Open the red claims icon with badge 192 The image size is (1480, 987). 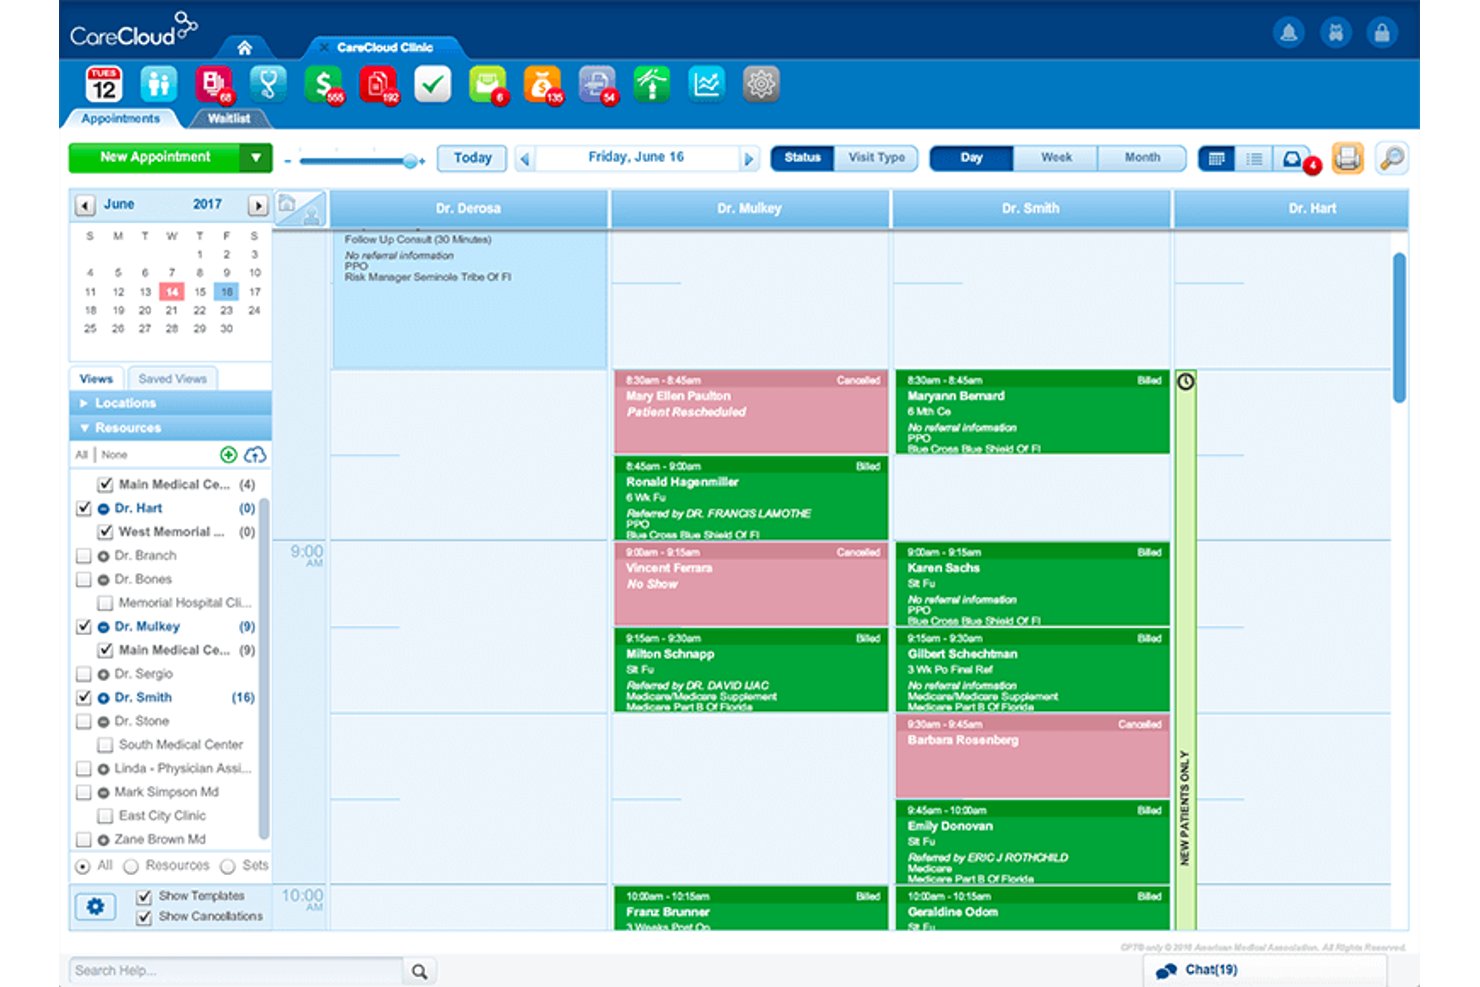pos(378,84)
